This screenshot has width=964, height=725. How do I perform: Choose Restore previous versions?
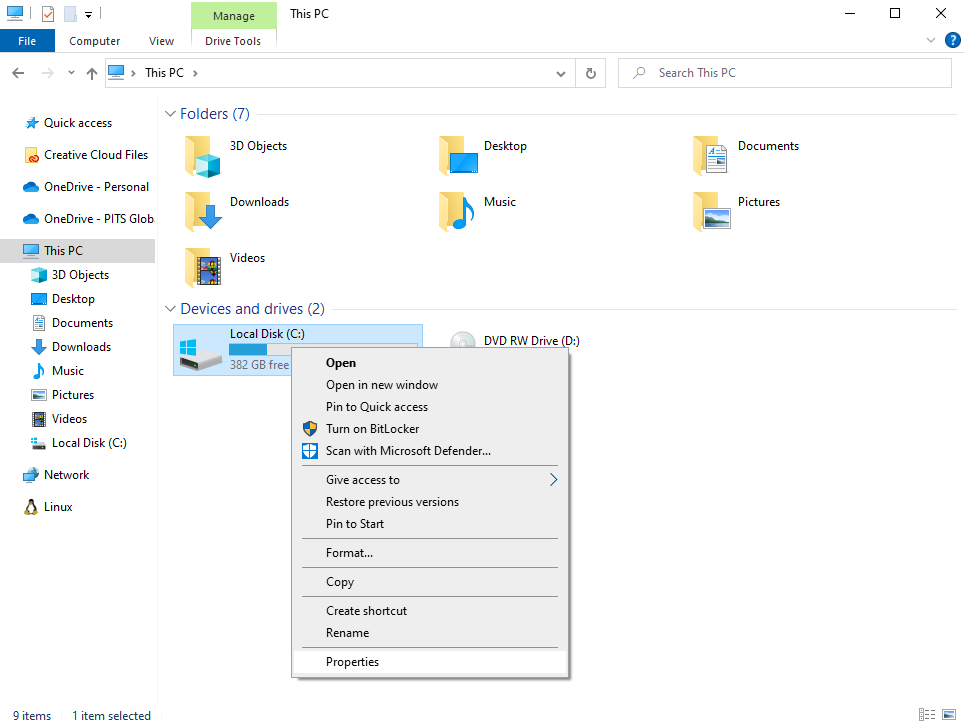tap(430, 502)
